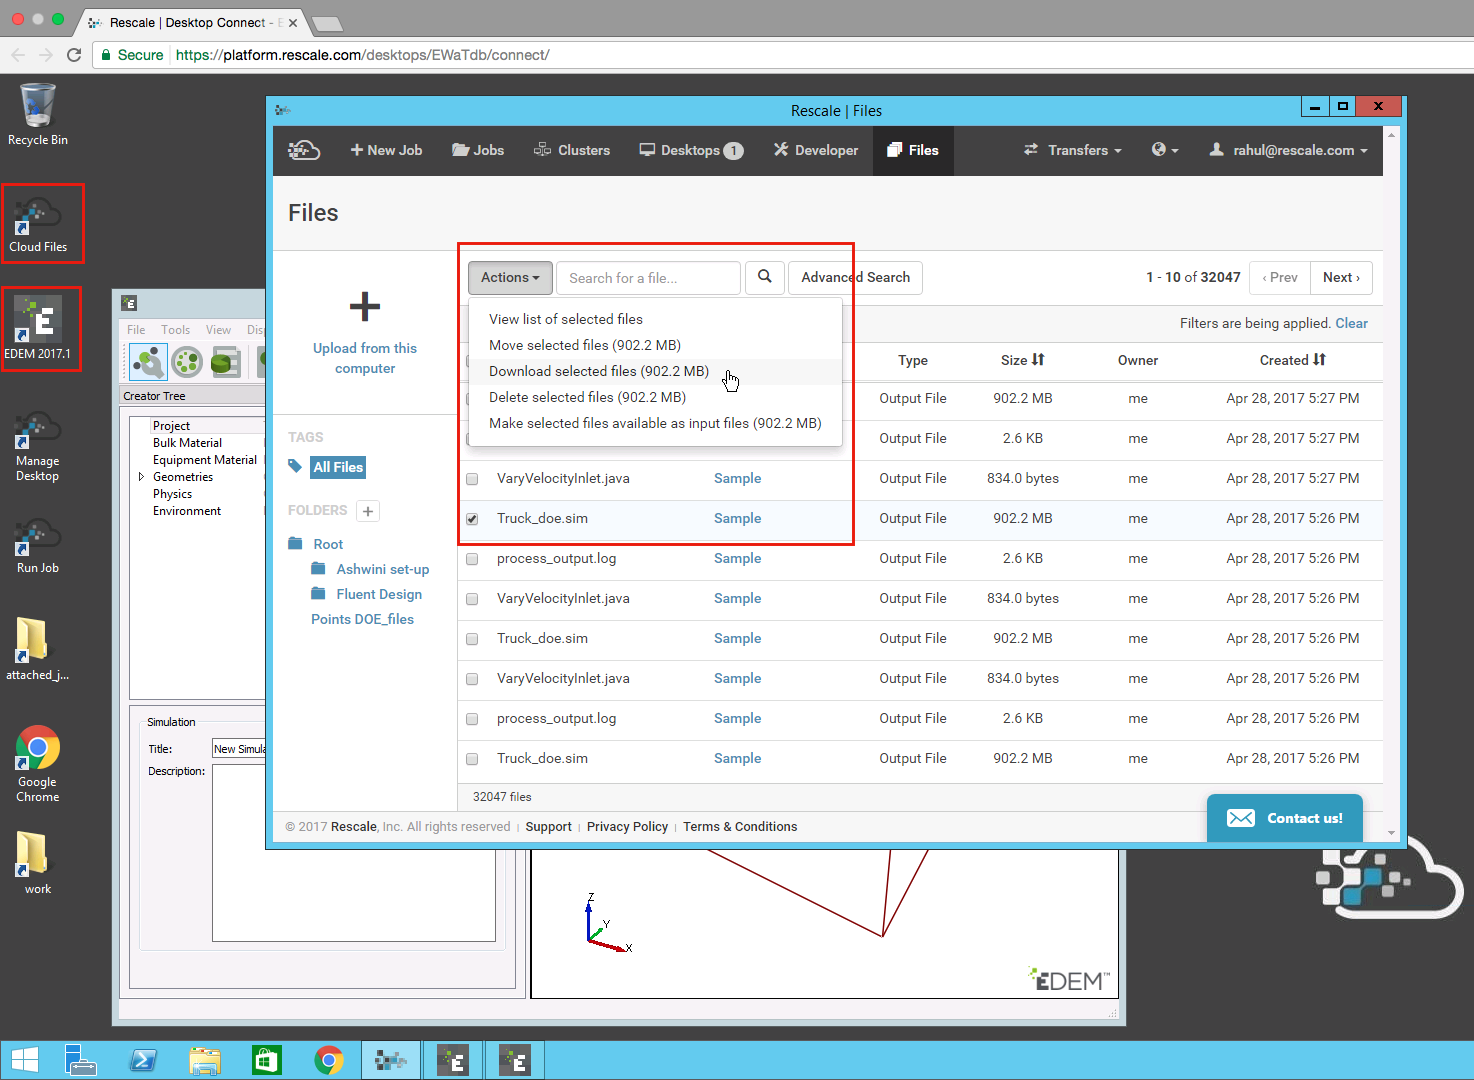Sort files by the Created column

[x=1293, y=360]
